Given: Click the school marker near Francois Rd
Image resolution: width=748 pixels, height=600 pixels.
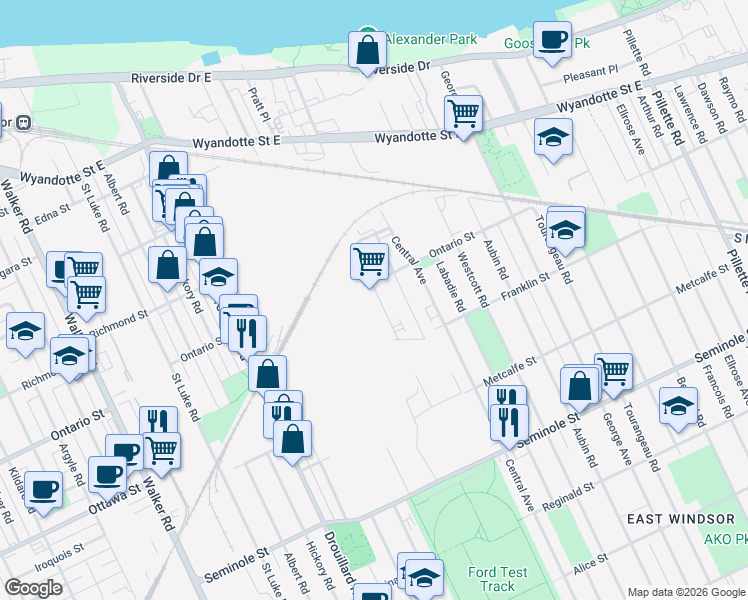Looking at the screenshot, I should 678,408.
